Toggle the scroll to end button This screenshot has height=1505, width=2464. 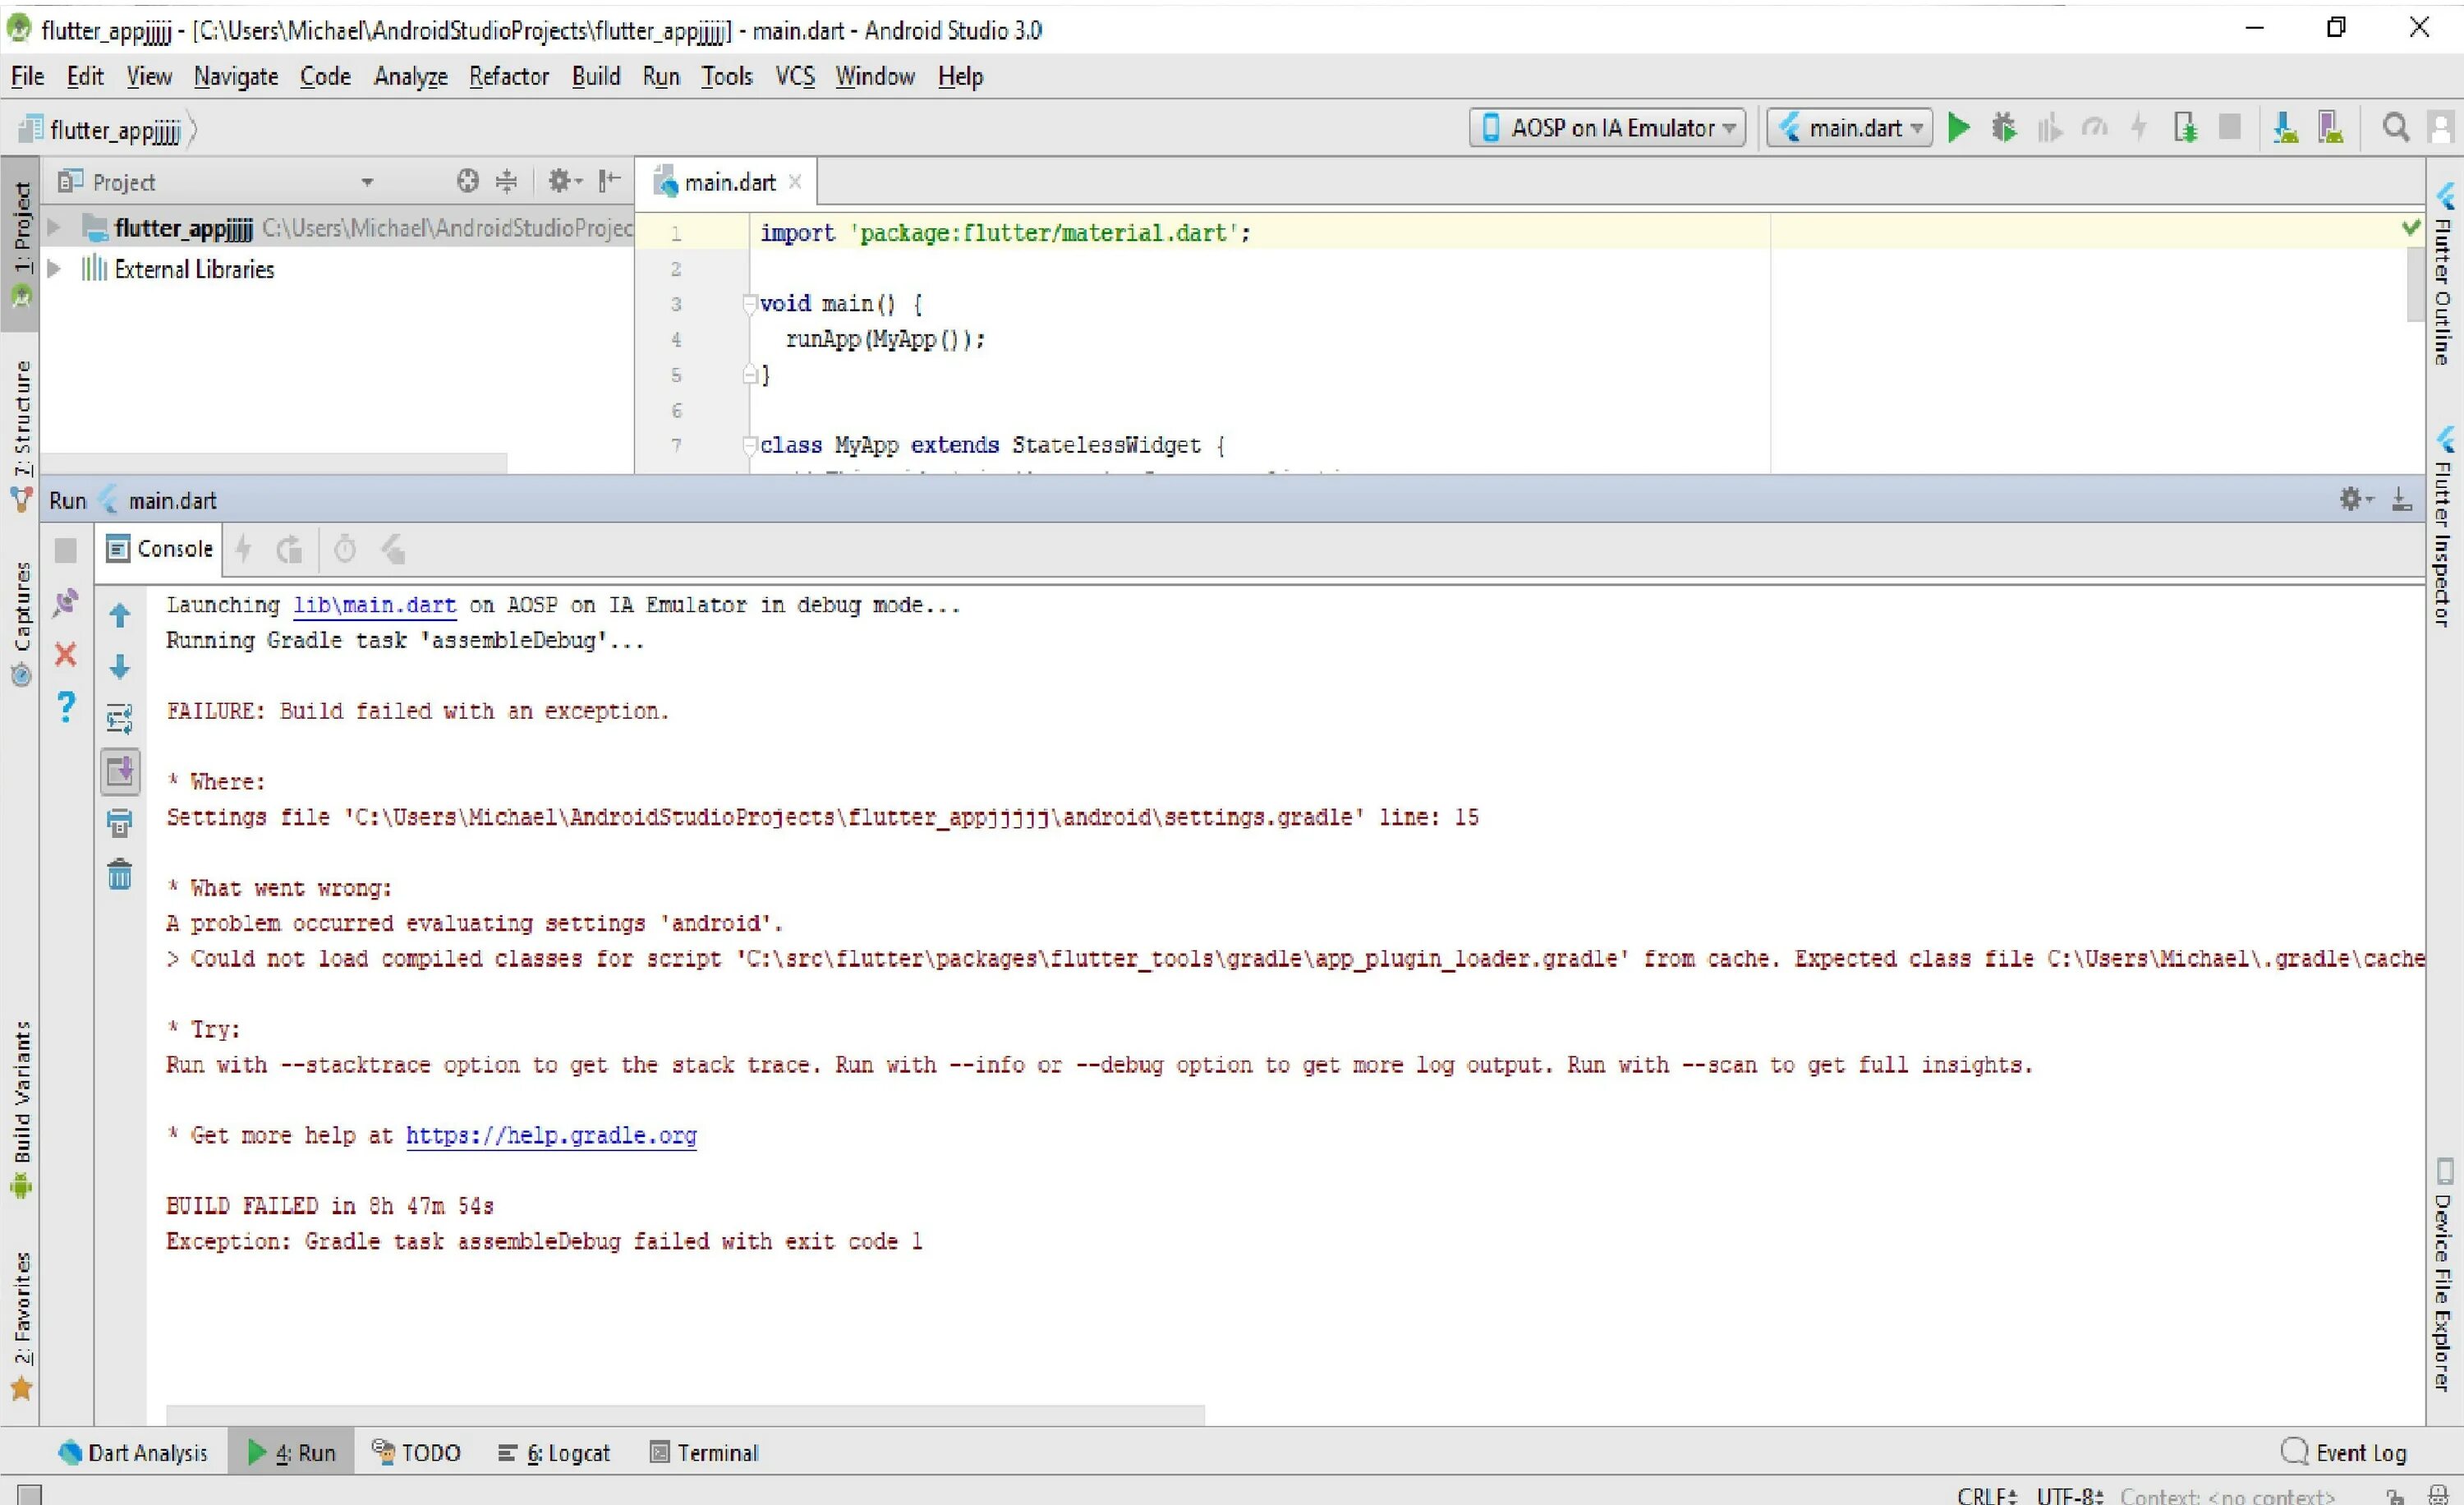(x=119, y=771)
